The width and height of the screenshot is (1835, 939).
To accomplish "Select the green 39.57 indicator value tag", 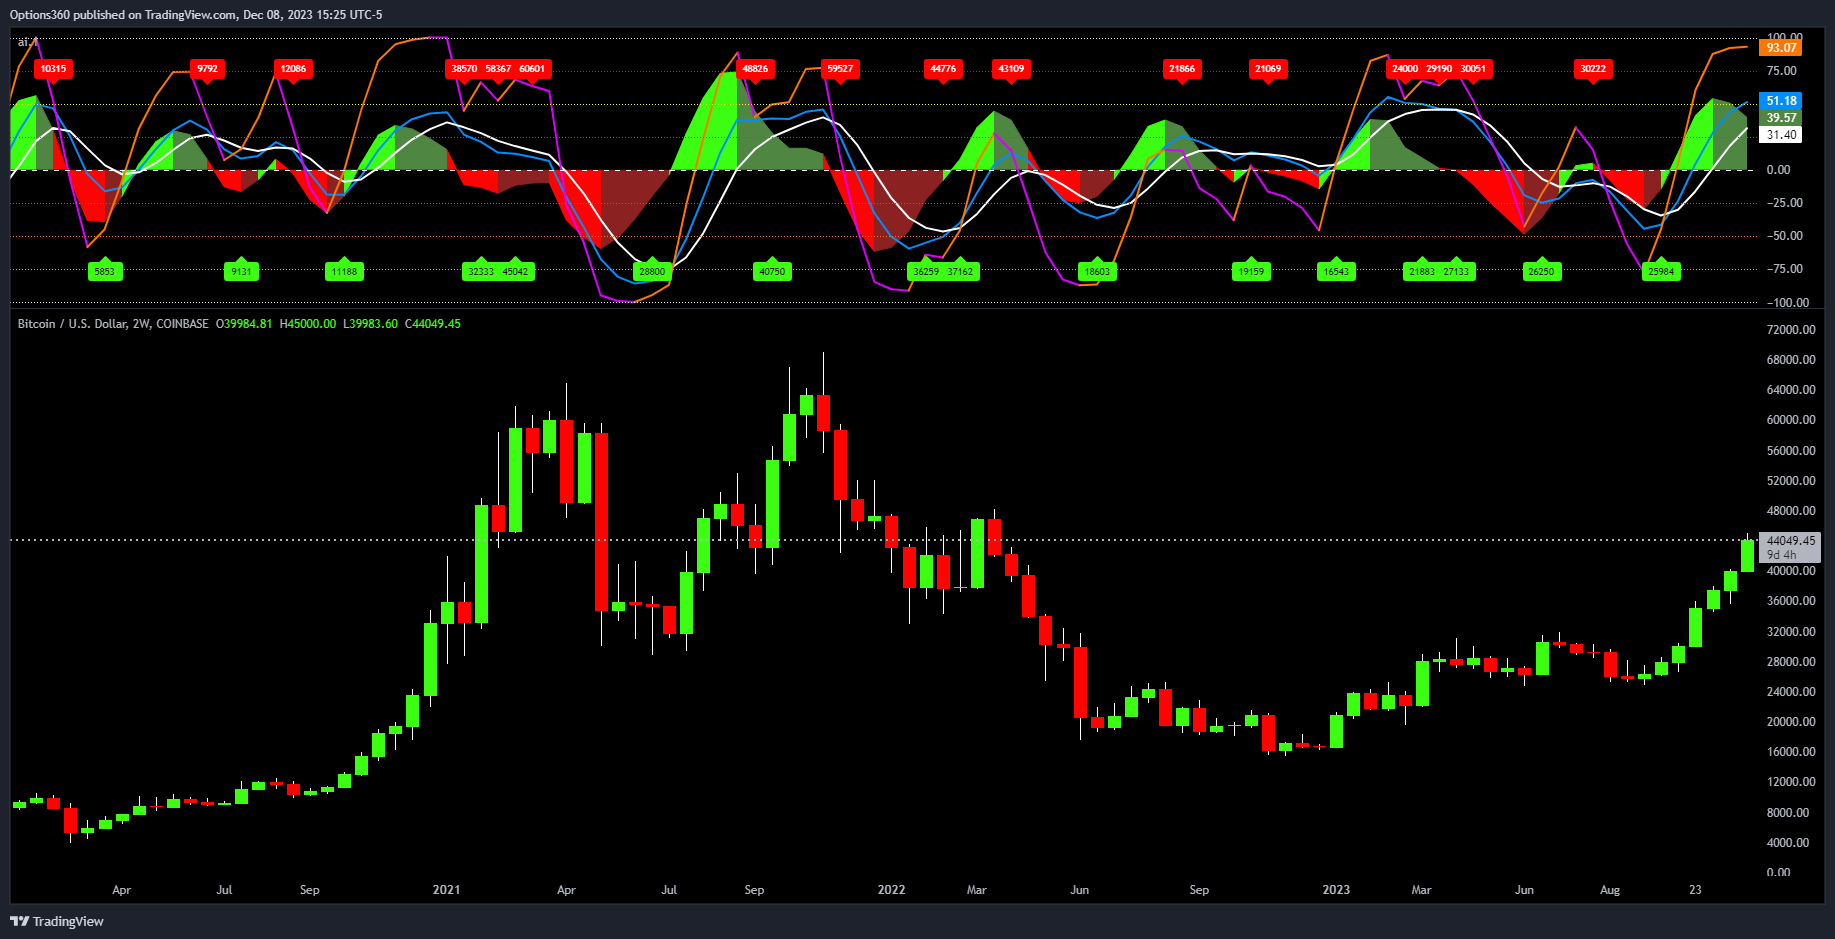I will click(x=1780, y=118).
